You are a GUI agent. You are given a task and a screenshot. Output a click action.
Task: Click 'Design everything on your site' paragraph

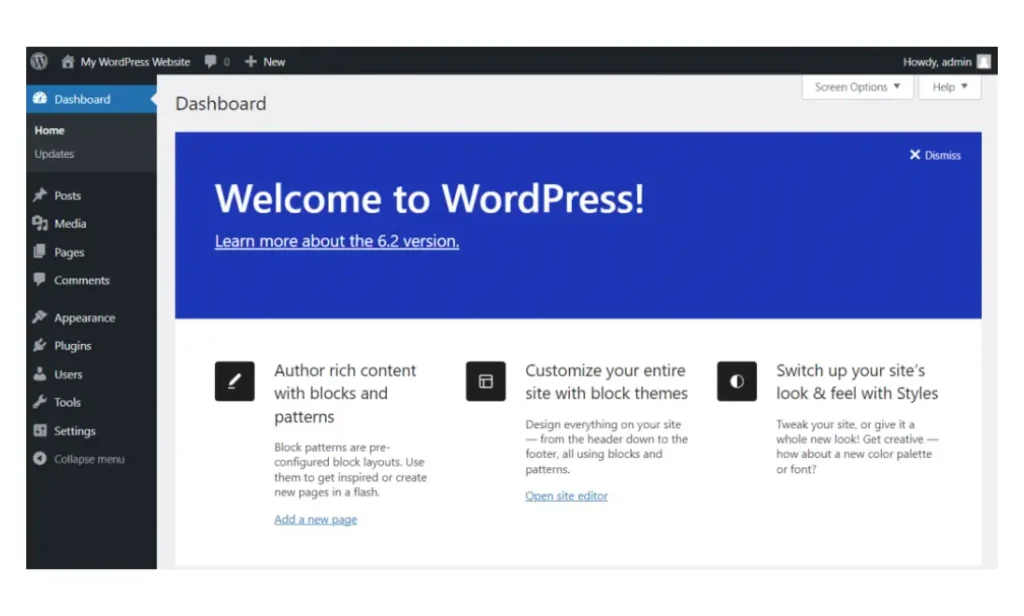[x=607, y=447]
